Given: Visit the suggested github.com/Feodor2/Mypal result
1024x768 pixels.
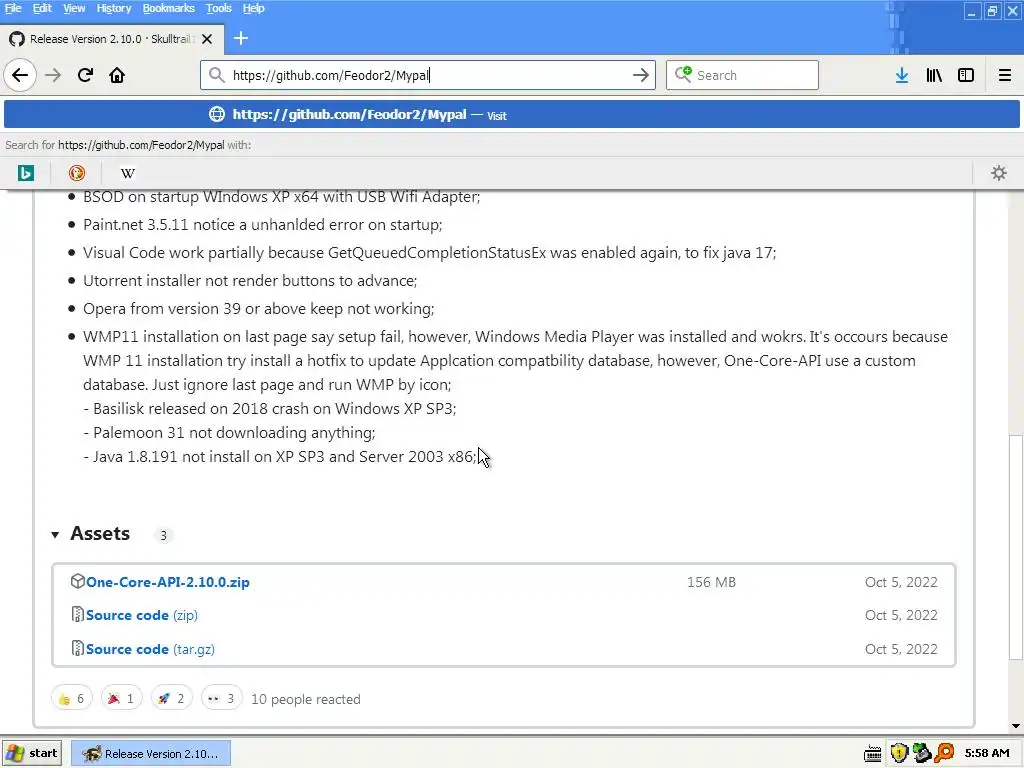Looking at the screenshot, I should (511, 114).
